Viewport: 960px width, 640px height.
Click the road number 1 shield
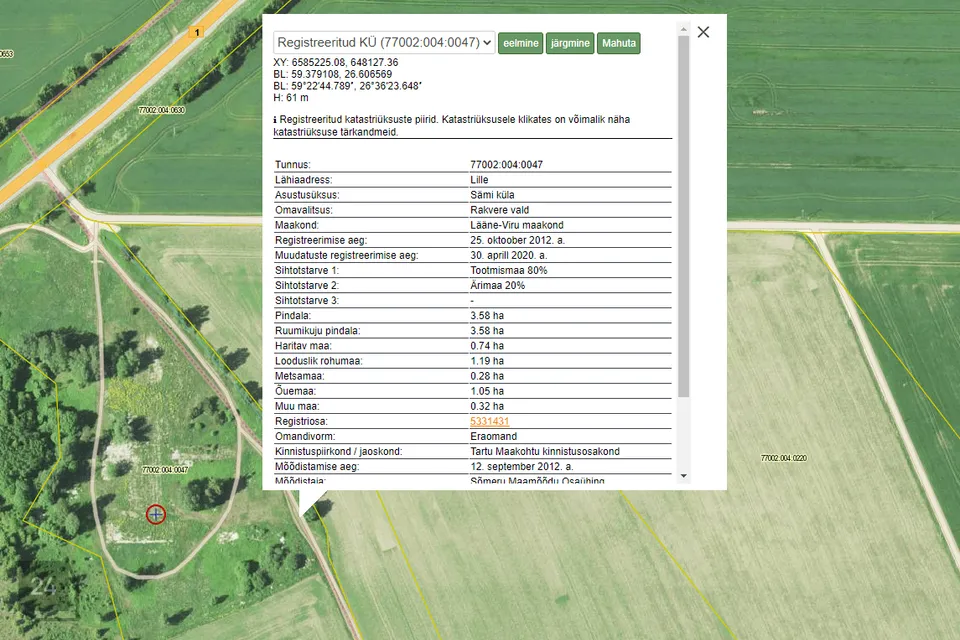click(198, 33)
